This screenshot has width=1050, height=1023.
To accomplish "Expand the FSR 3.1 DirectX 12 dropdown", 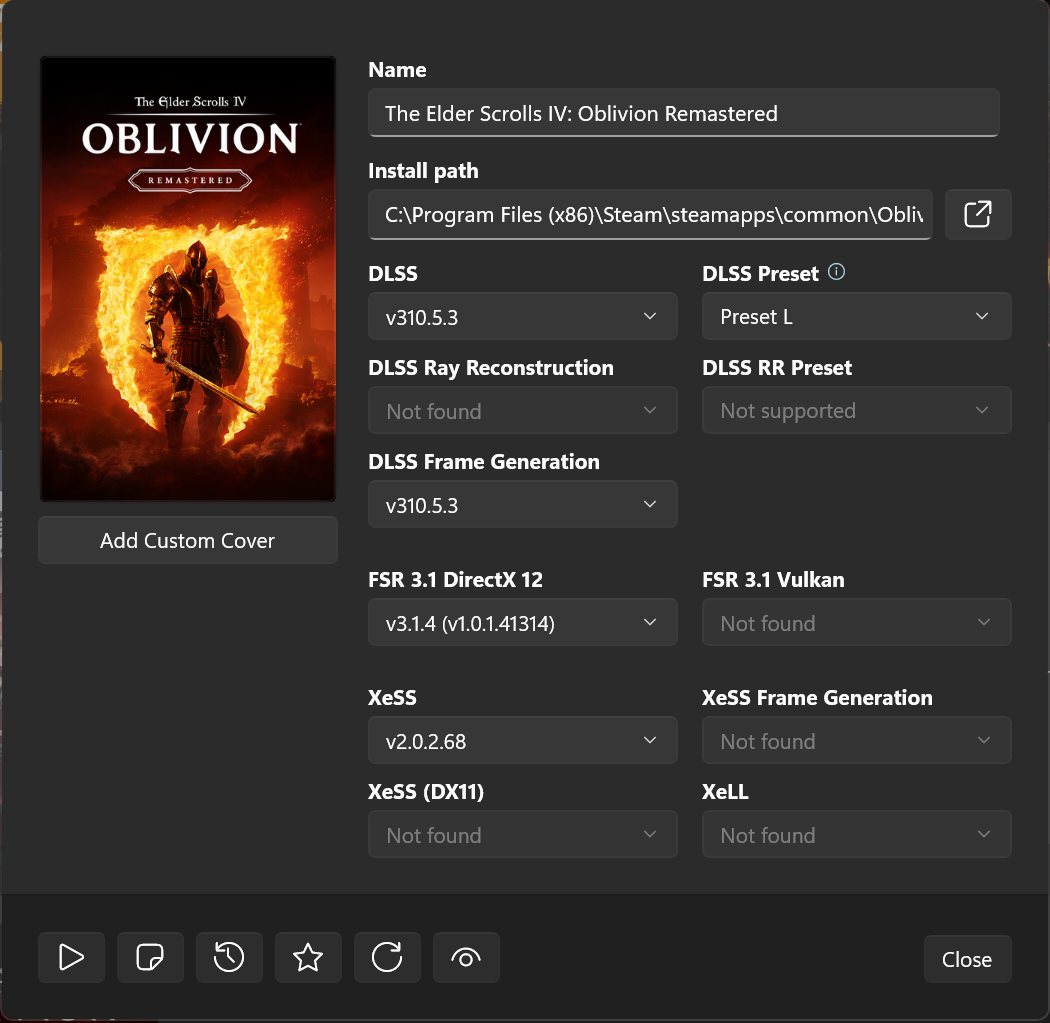I will [522, 623].
